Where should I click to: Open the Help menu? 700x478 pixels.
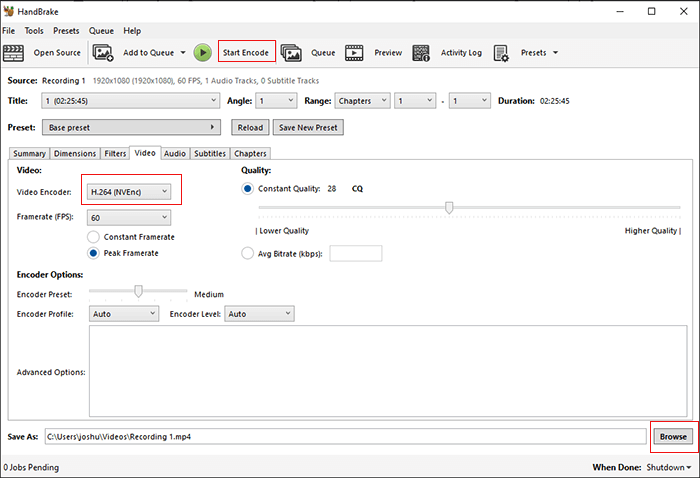click(x=132, y=31)
